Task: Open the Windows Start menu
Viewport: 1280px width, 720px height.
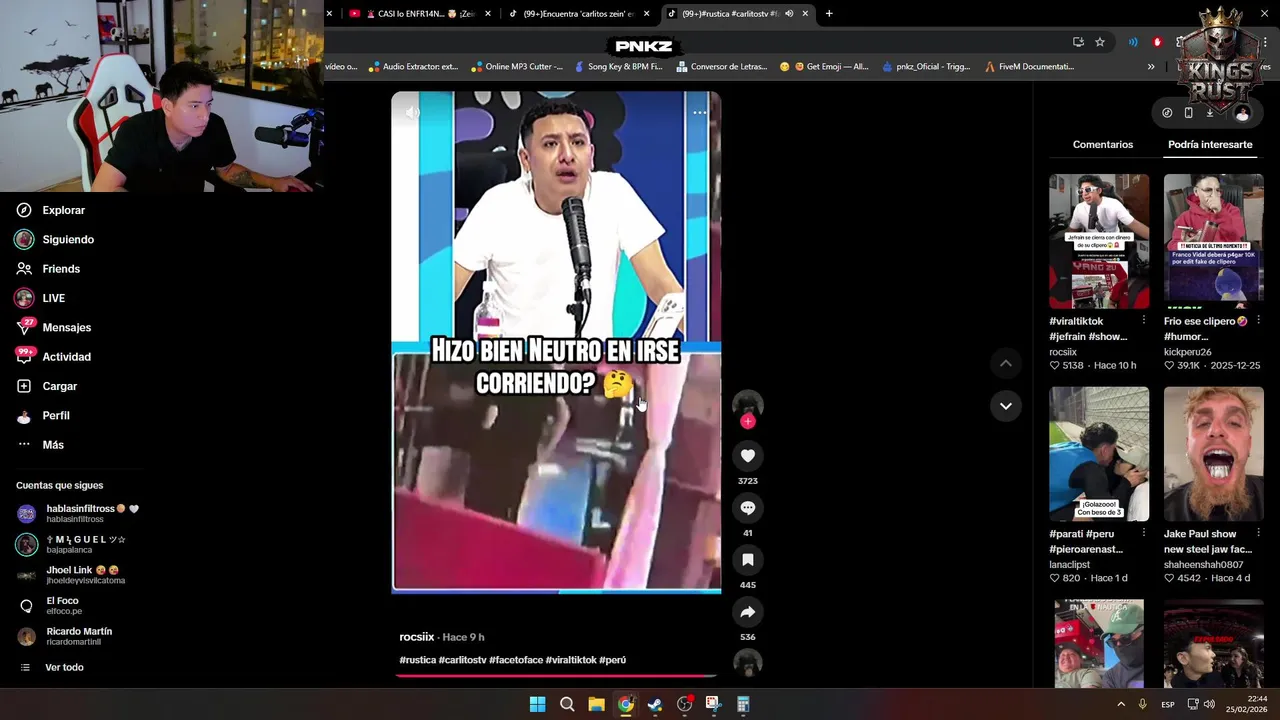Action: [537, 704]
